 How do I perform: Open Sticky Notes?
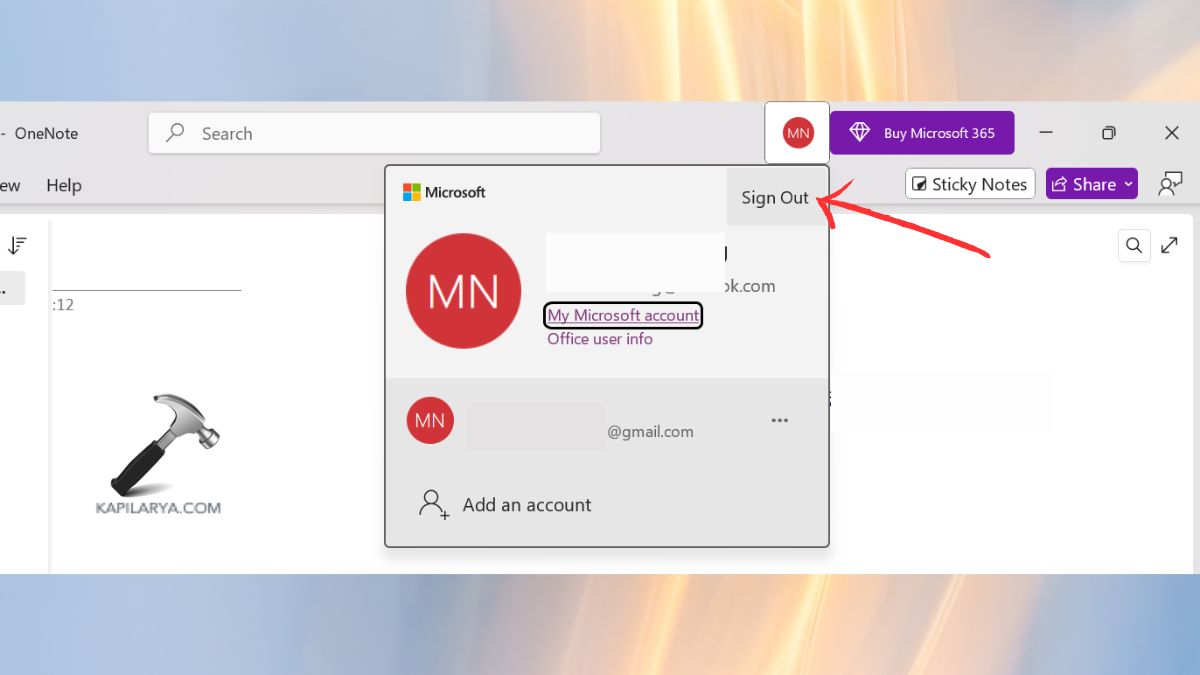coord(970,184)
